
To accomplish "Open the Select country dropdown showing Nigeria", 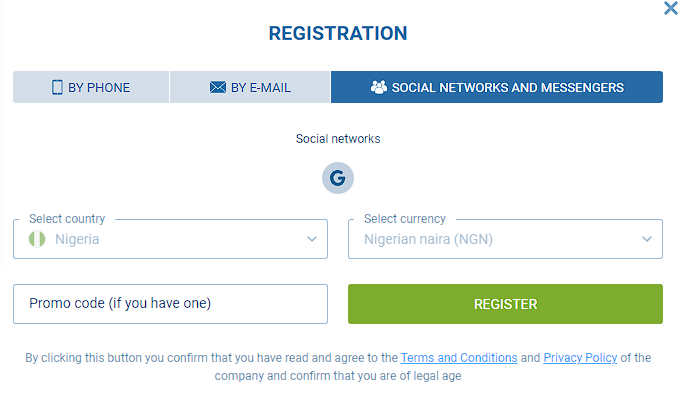I will click(170, 240).
